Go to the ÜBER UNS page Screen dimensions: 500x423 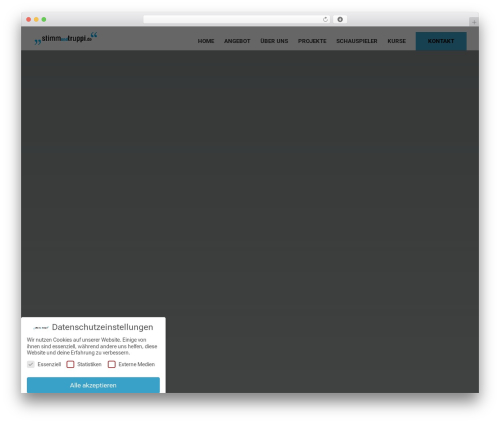pyautogui.click(x=274, y=41)
